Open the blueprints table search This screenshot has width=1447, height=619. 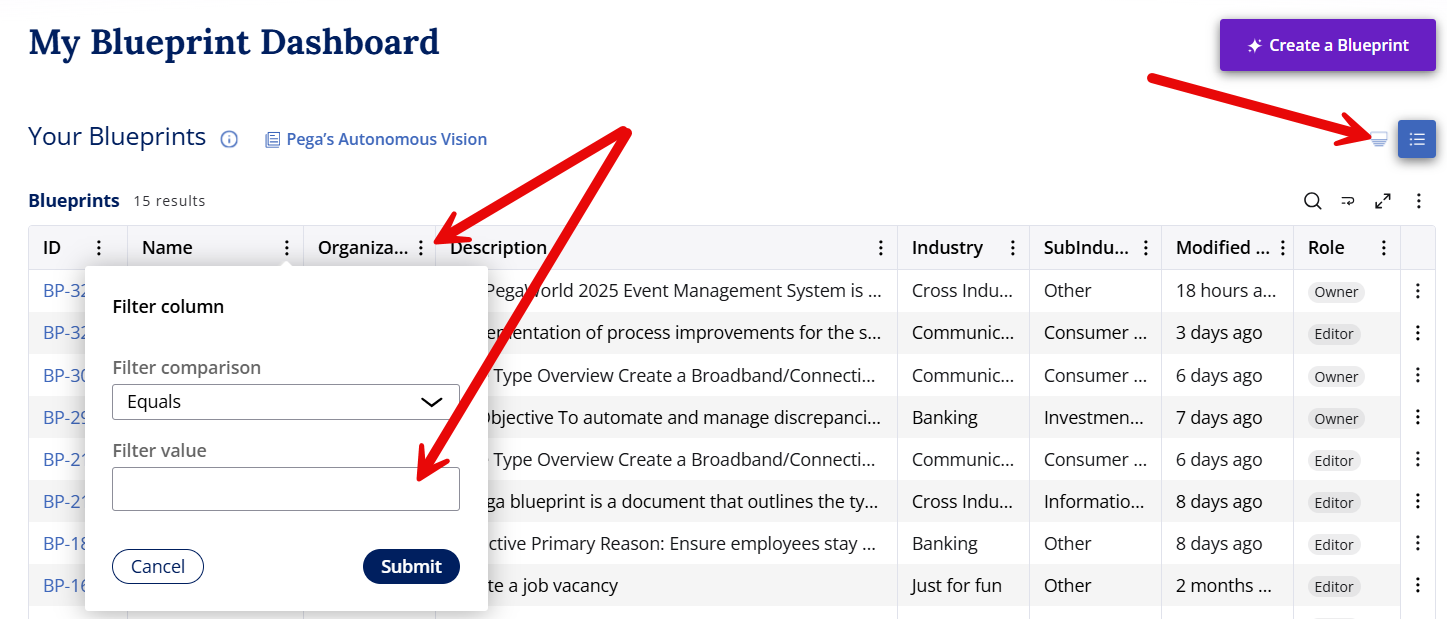click(1312, 201)
